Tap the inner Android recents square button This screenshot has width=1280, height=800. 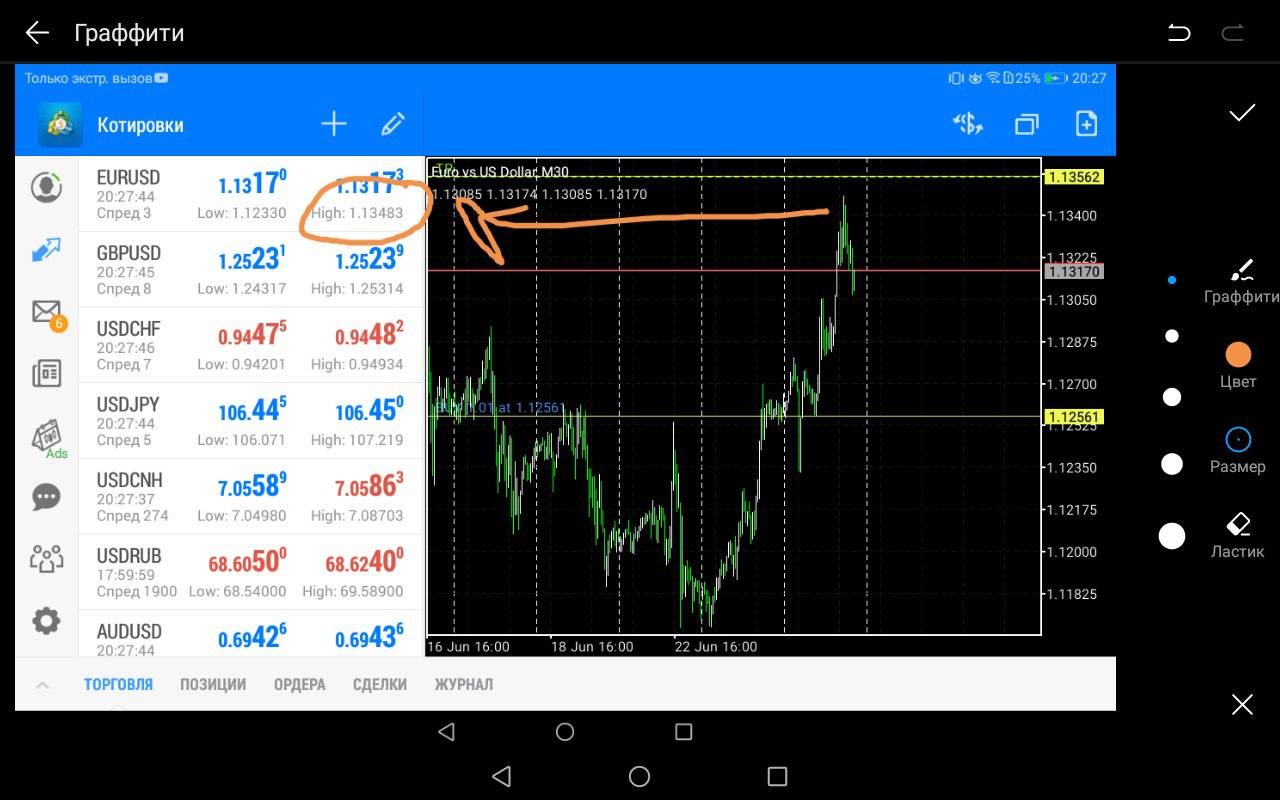pyautogui.click(x=684, y=732)
